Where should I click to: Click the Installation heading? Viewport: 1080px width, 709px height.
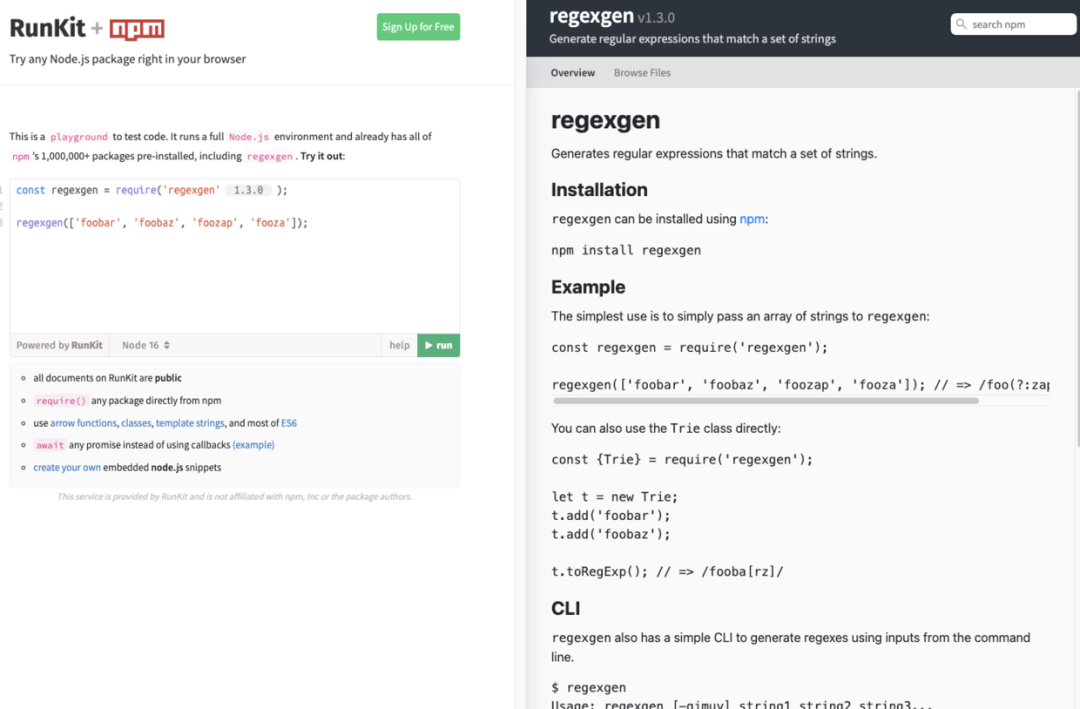[599, 189]
